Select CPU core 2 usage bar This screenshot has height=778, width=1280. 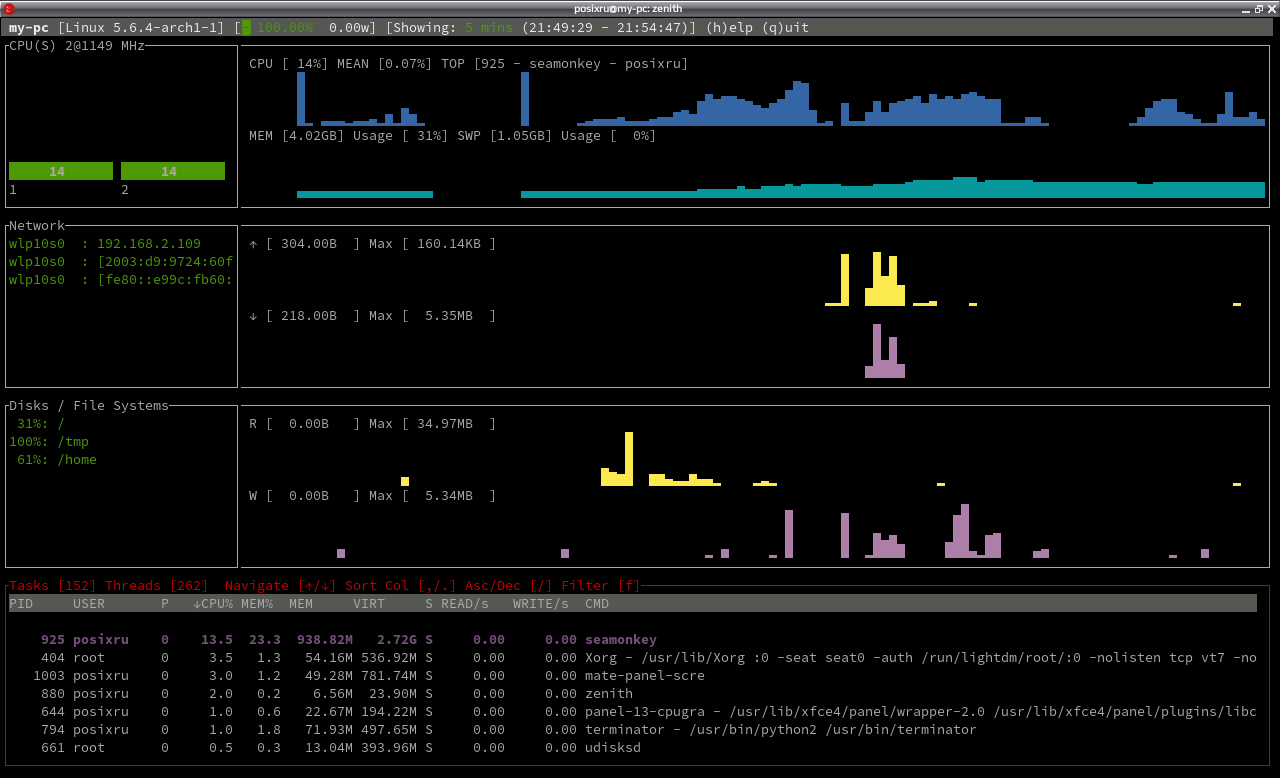tap(173, 171)
